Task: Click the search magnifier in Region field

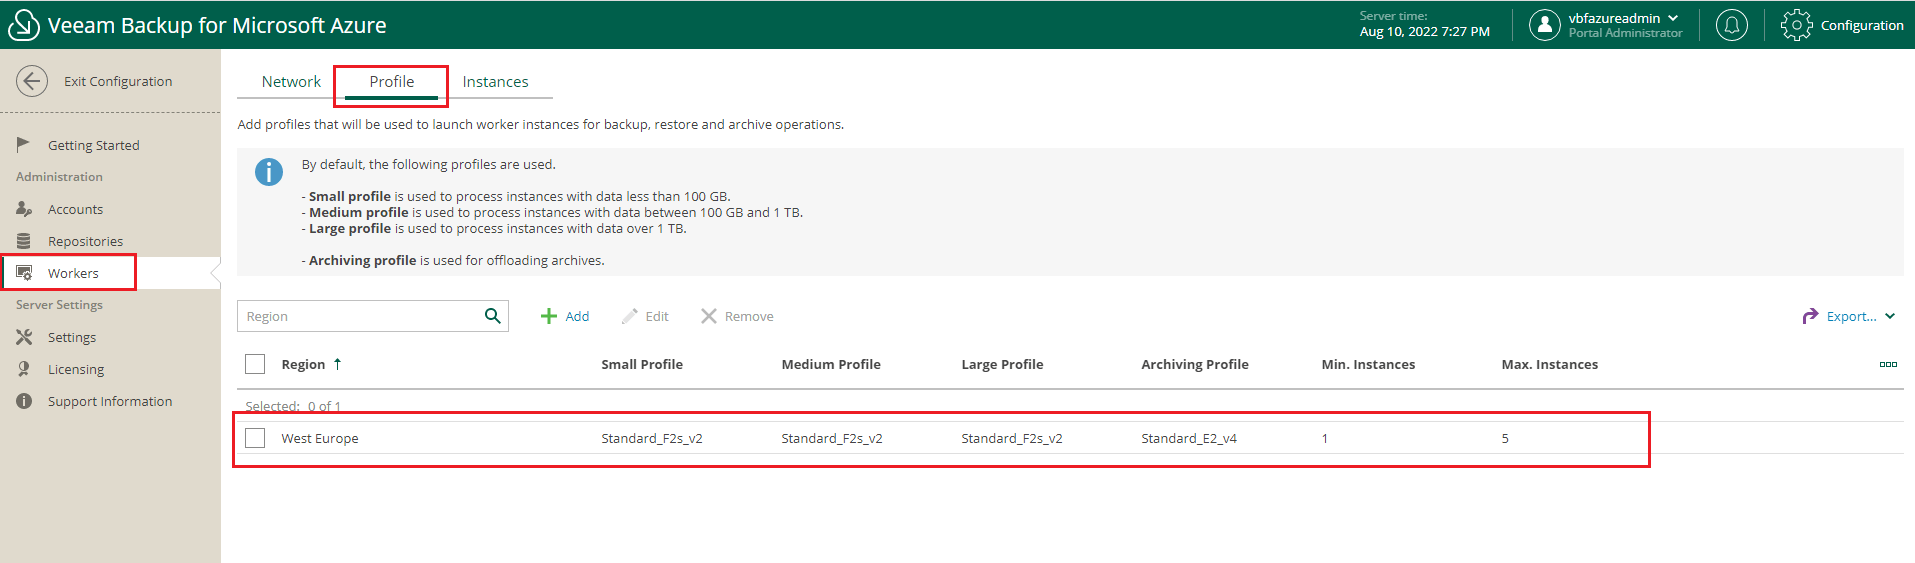Action: [492, 316]
